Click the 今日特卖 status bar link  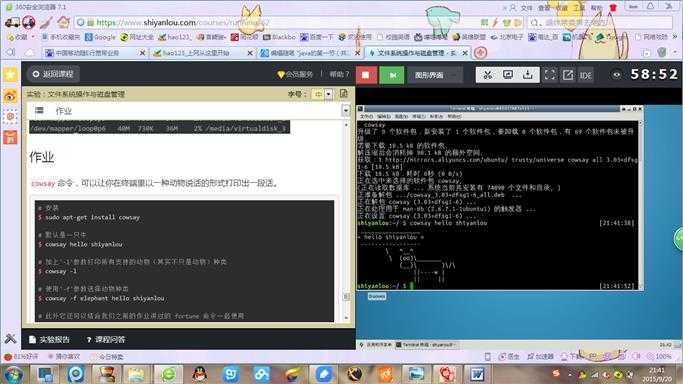(106, 357)
